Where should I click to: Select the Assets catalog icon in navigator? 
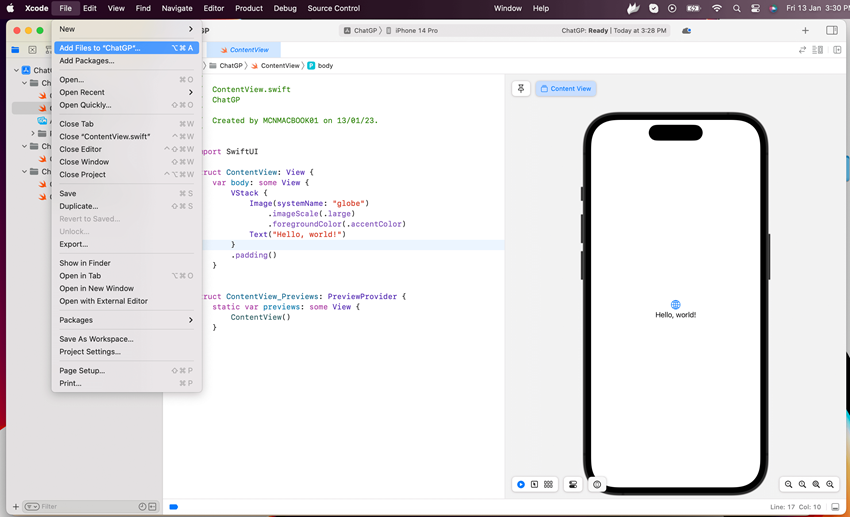click(42, 120)
